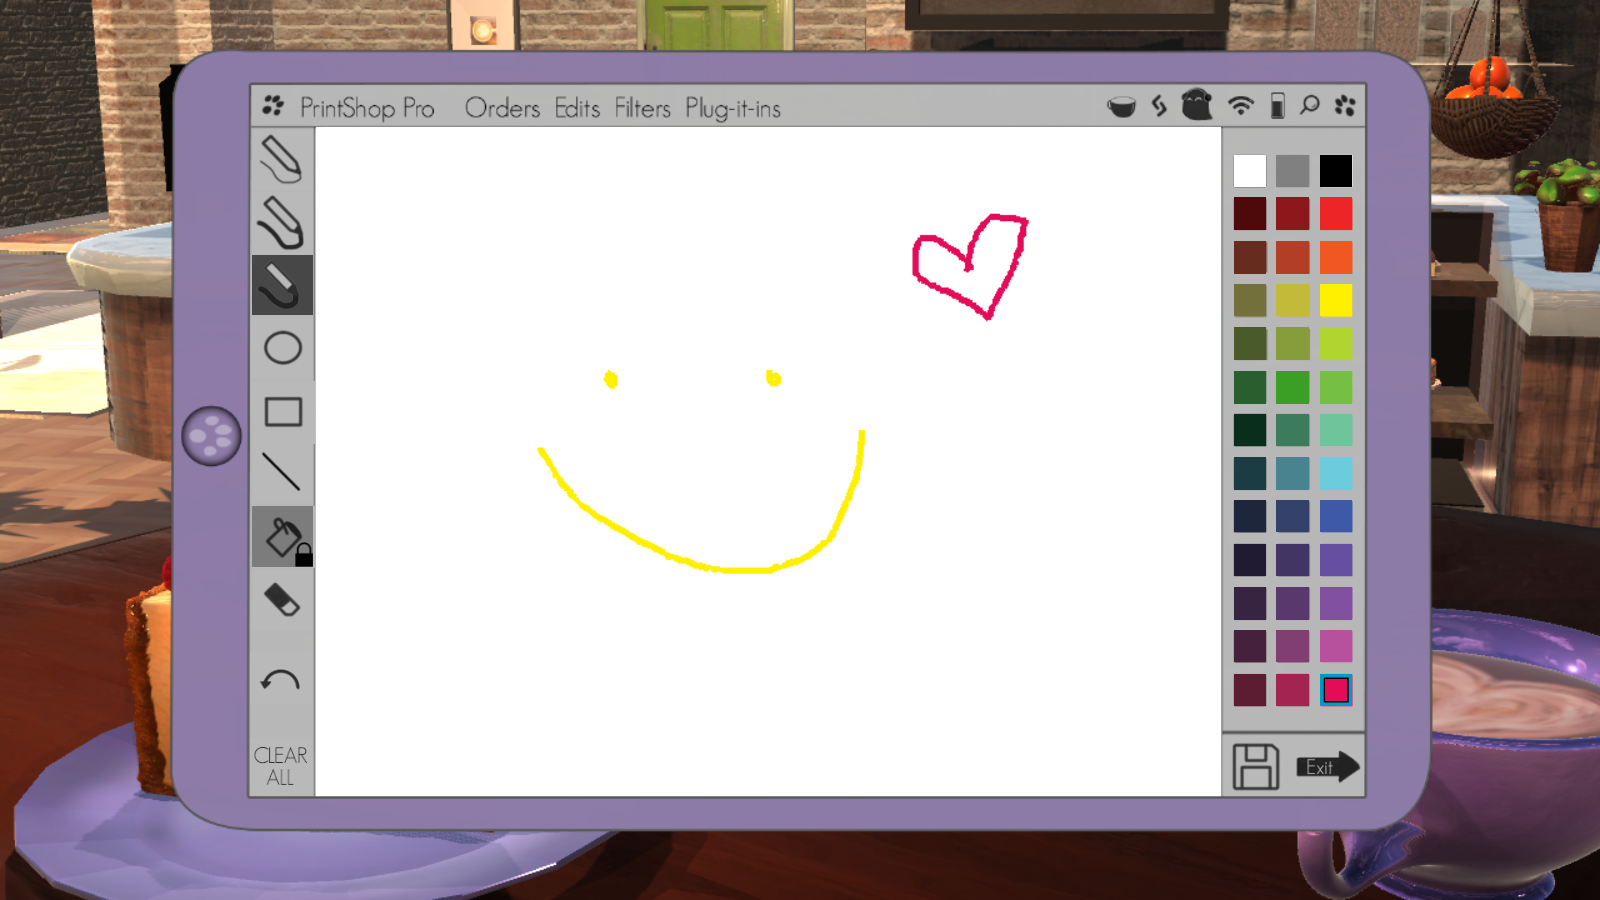Click the Exit arrow button
The image size is (1600, 900).
[1327, 767]
